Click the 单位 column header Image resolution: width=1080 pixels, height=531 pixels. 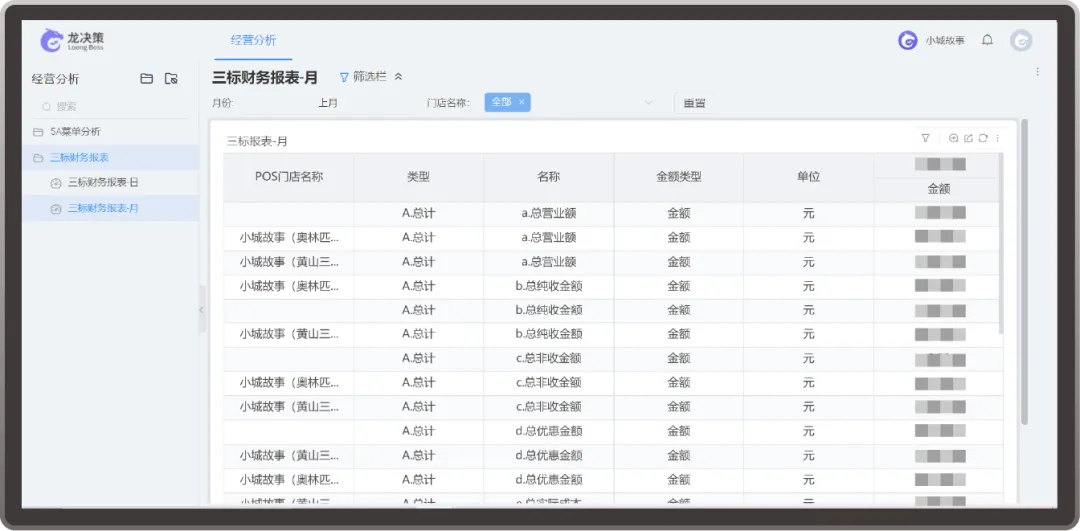tap(809, 177)
